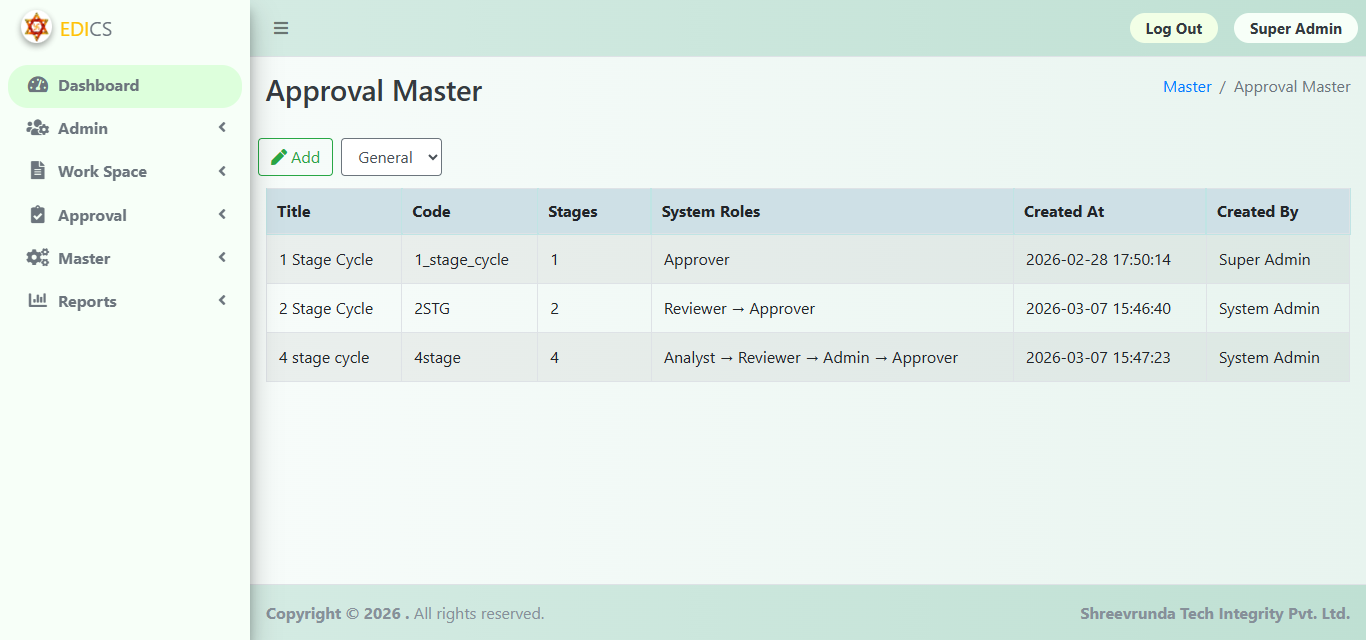Image resolution: width=1366 pixels, height=640 pixels.
Task: Toggle the hamburger sidebar menu icon
Action: [x=281, y=28]
